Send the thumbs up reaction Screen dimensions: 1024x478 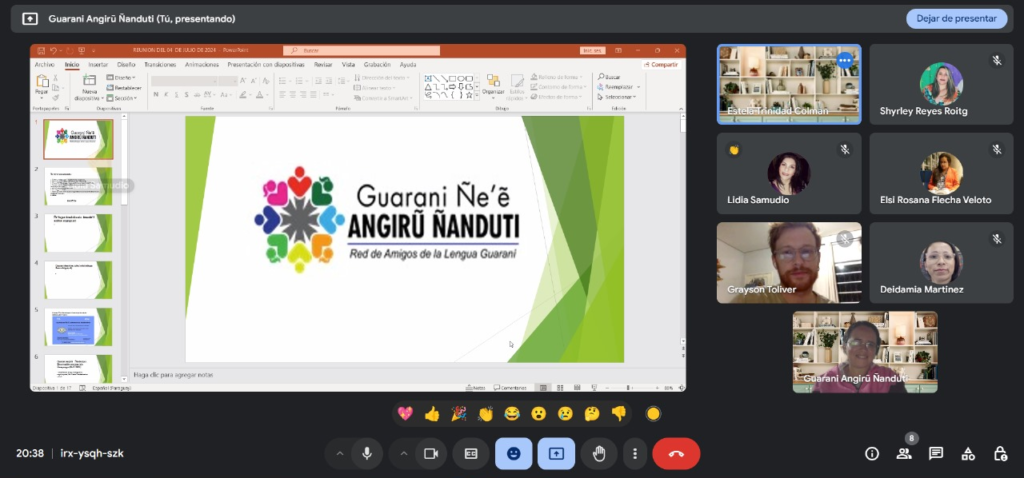432,413
